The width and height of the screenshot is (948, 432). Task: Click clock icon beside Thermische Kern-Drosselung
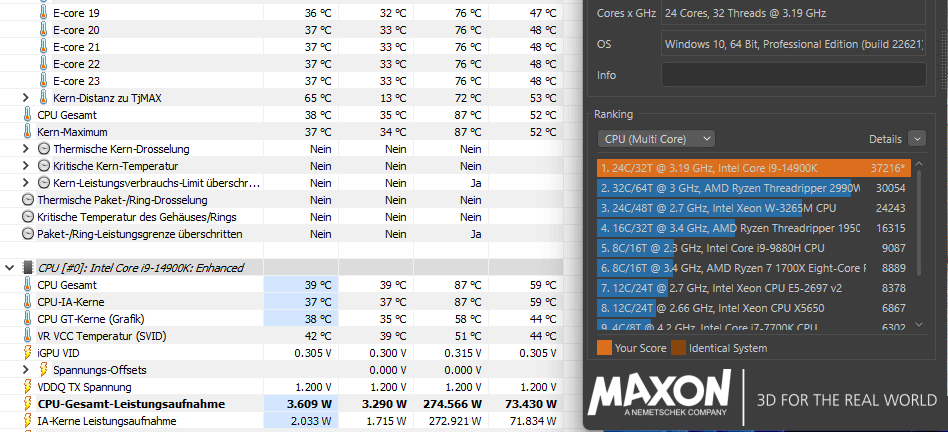pos(44,149)
